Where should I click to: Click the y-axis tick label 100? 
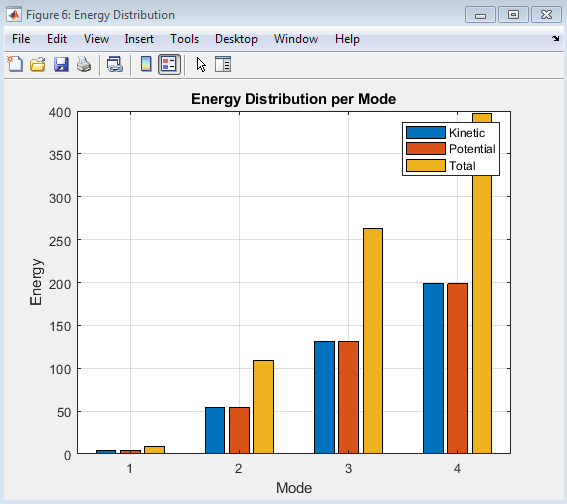pyautogui.click(x=60, y=370)
